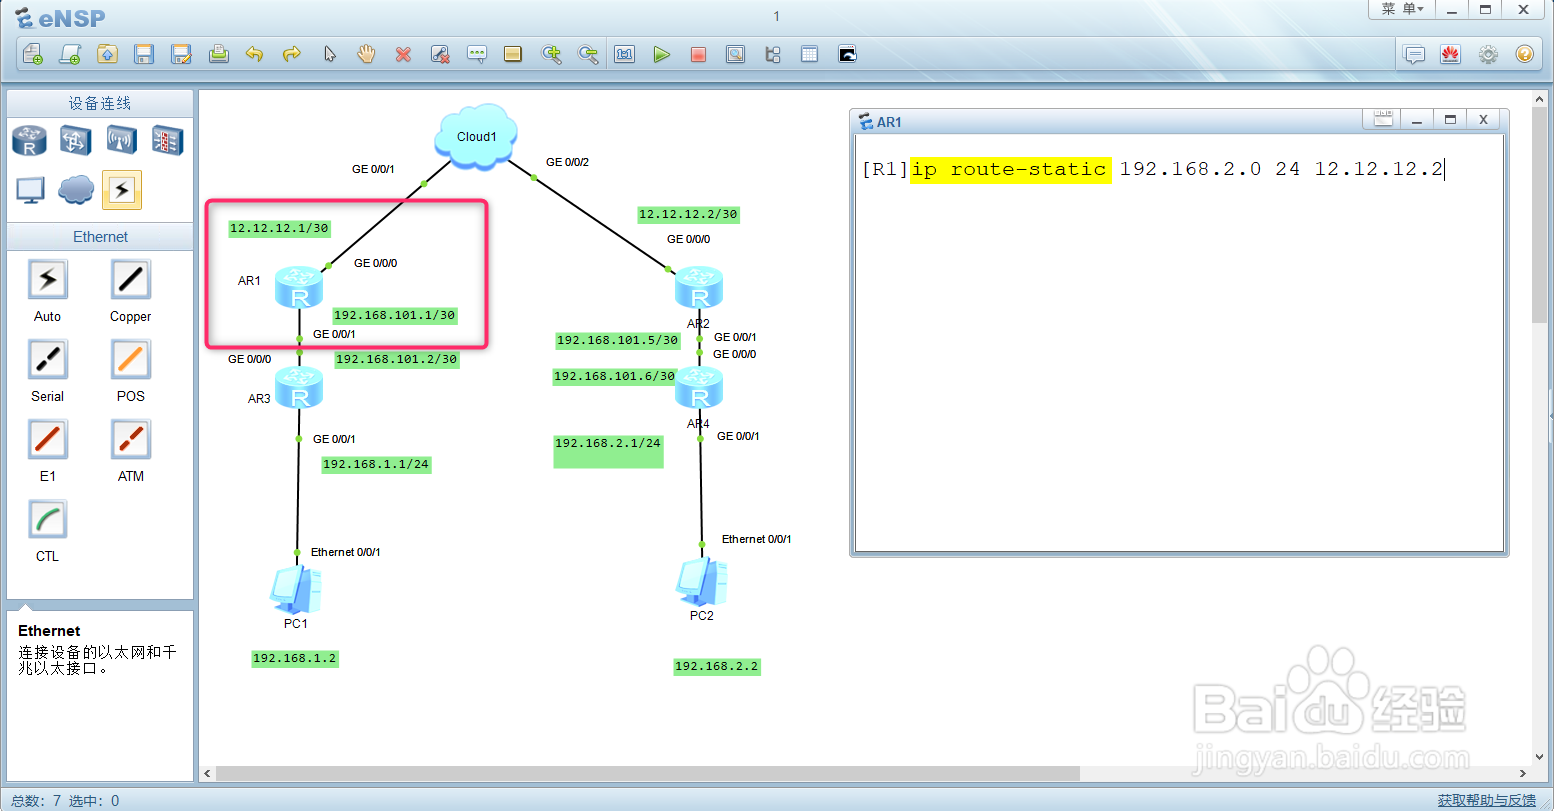Viewport: 1554px width, 811px height.
Task: Click the 12.12.12.1/30 label
Action: click(279, 228)
